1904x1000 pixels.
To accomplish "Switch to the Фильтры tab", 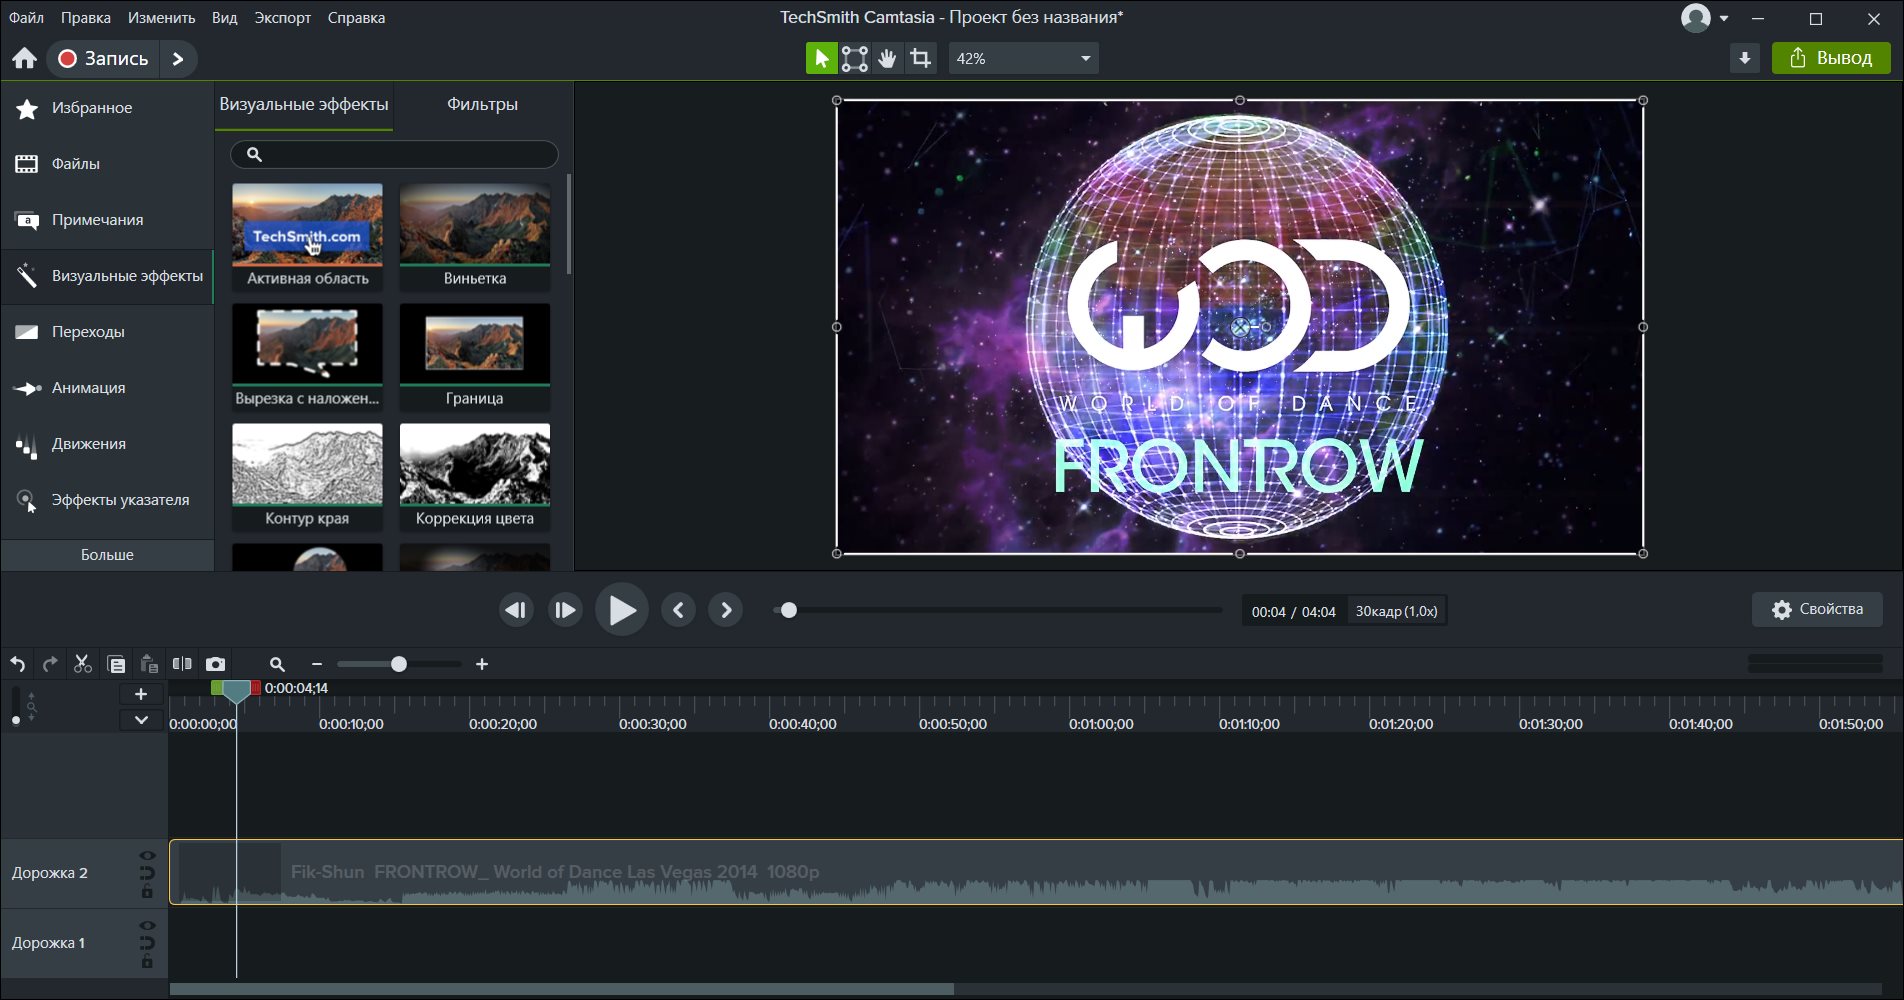I will coord(482,104).
